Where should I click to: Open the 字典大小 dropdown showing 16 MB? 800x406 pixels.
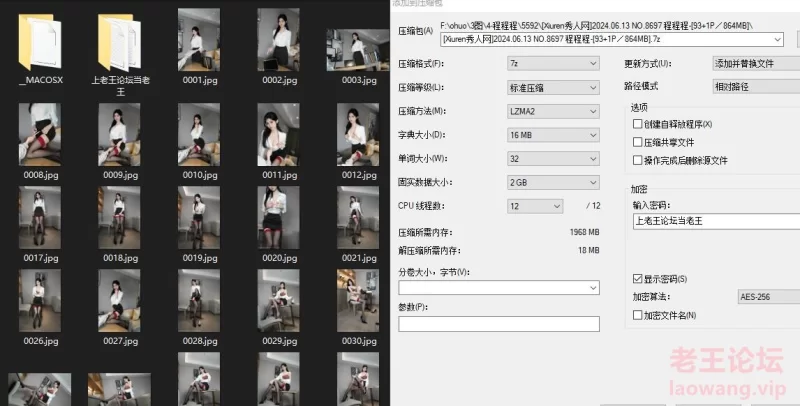[553, 135]
